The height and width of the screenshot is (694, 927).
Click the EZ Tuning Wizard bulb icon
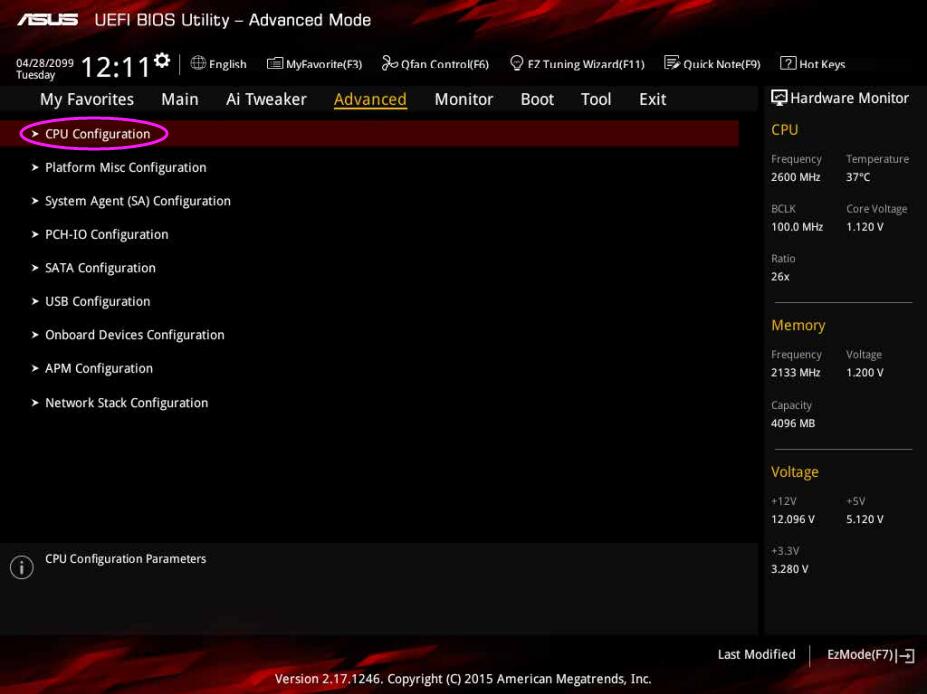click(516, 63)
